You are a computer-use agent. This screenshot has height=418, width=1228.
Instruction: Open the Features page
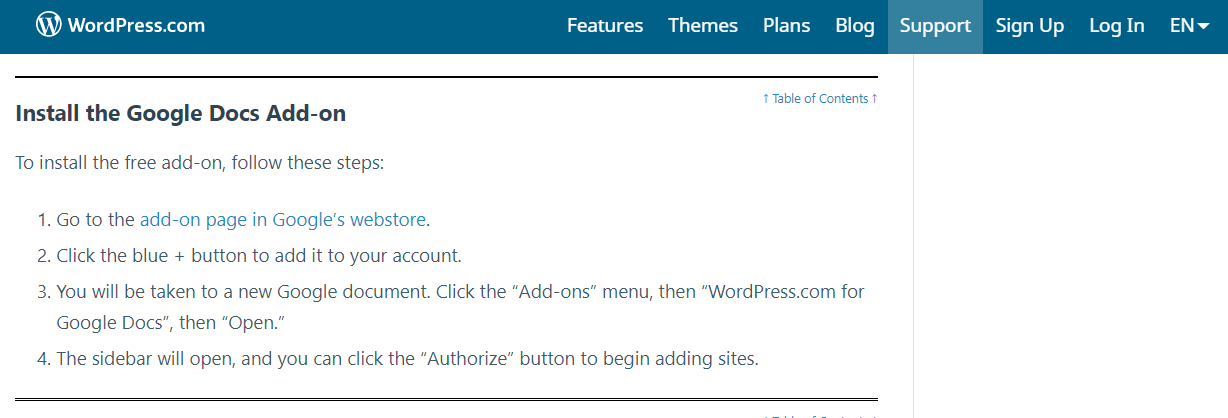[x=605, y=26]
